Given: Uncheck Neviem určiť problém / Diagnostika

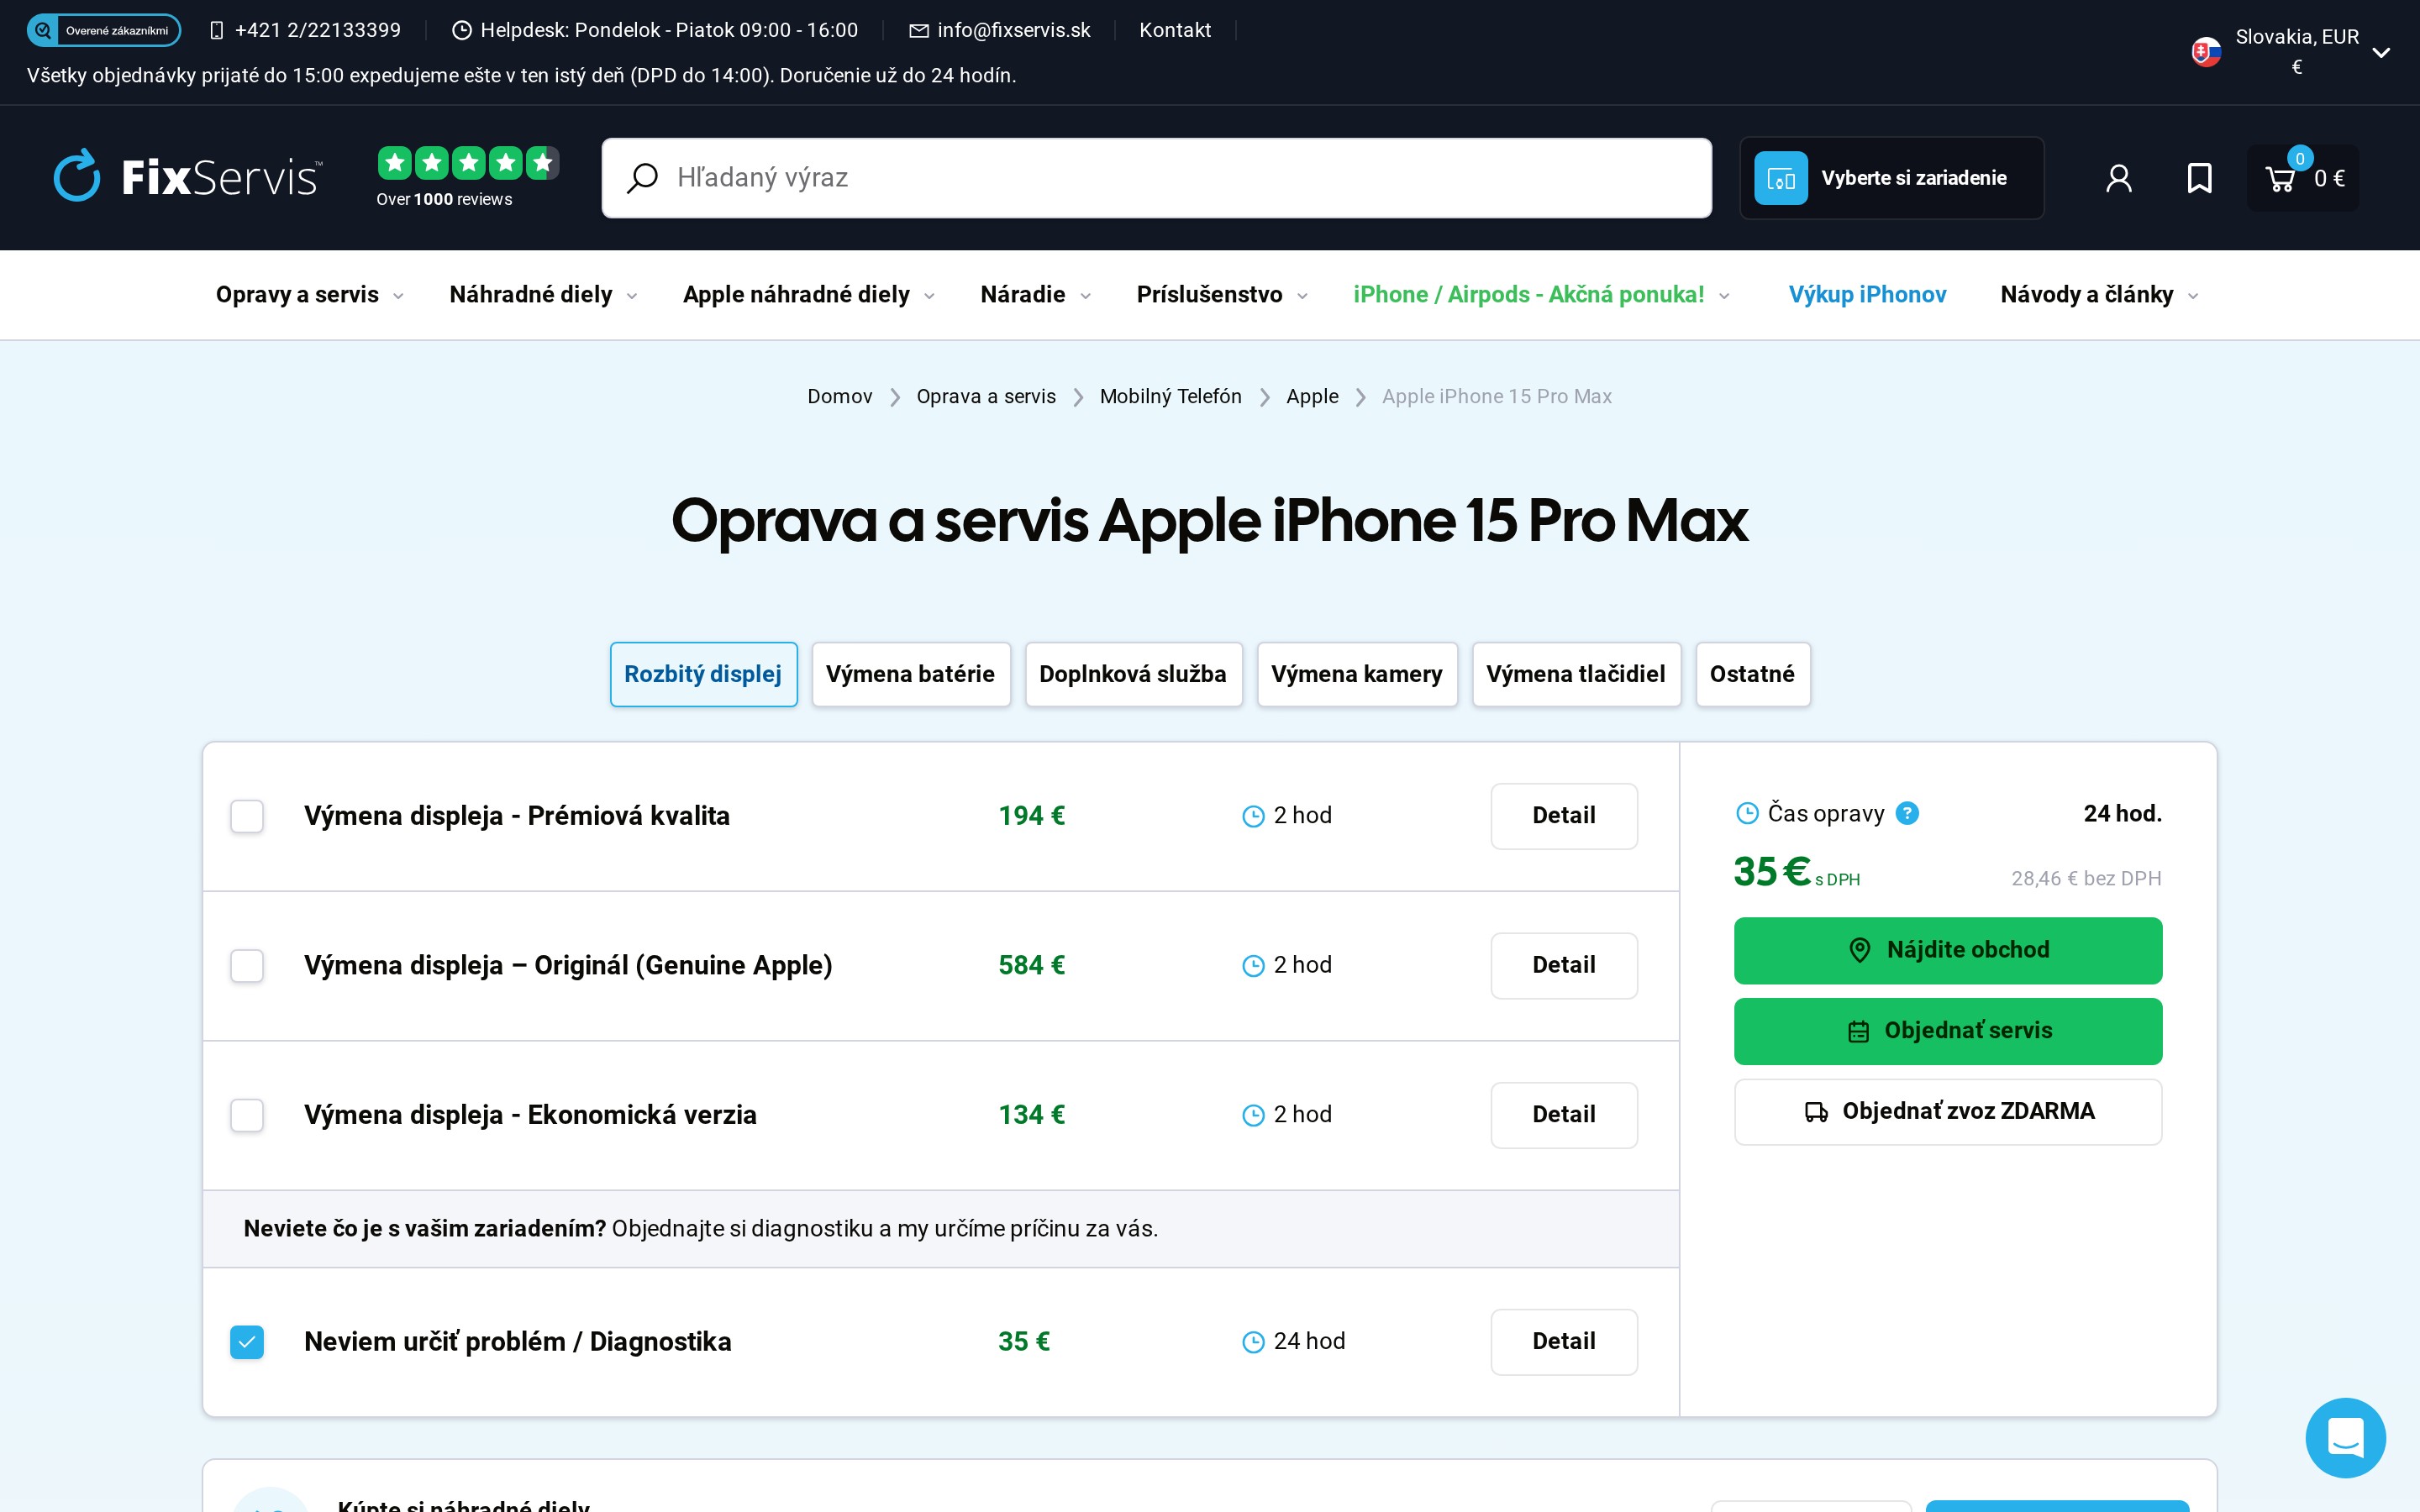Looking at the screenshot, I should tap(247, 1342).
